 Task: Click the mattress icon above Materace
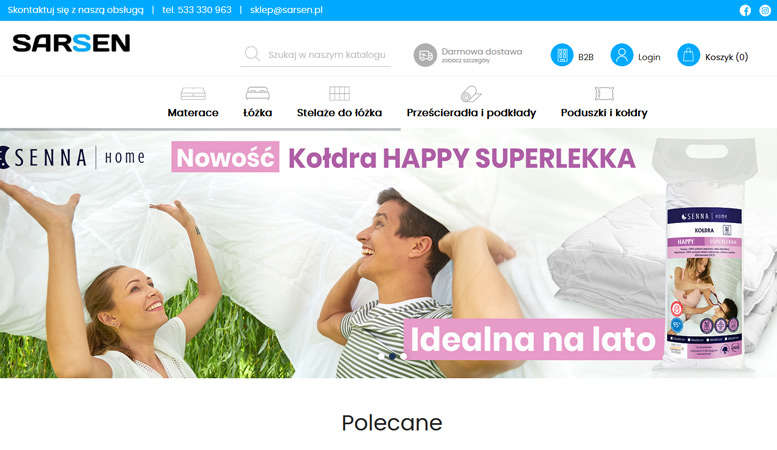[193, 93]
